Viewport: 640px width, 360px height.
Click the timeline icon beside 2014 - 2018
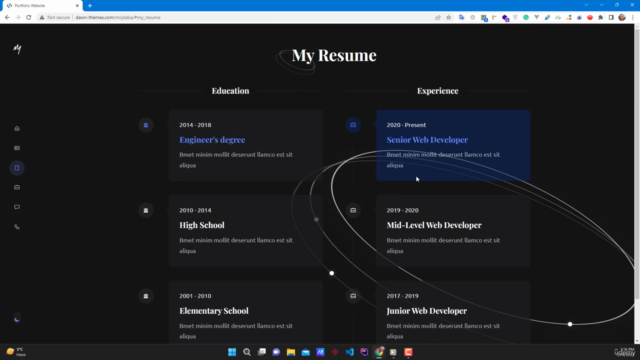pyautogui.click(x=146, y=125)
